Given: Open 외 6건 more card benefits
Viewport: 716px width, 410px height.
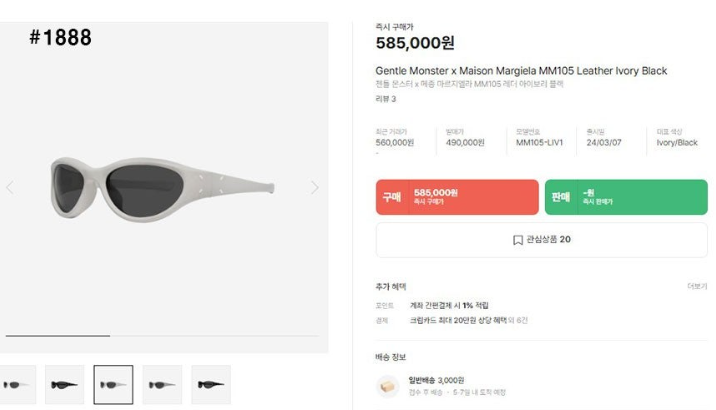Looking at the screenshot, I should coord(518,321).
